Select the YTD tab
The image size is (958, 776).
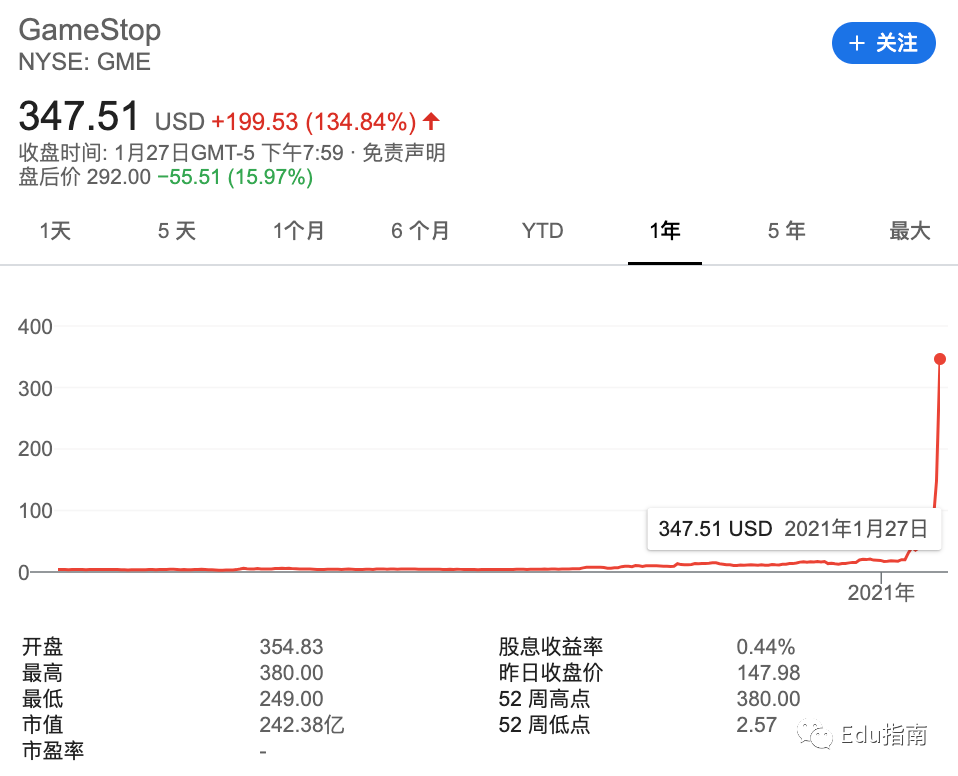[543, 231]
